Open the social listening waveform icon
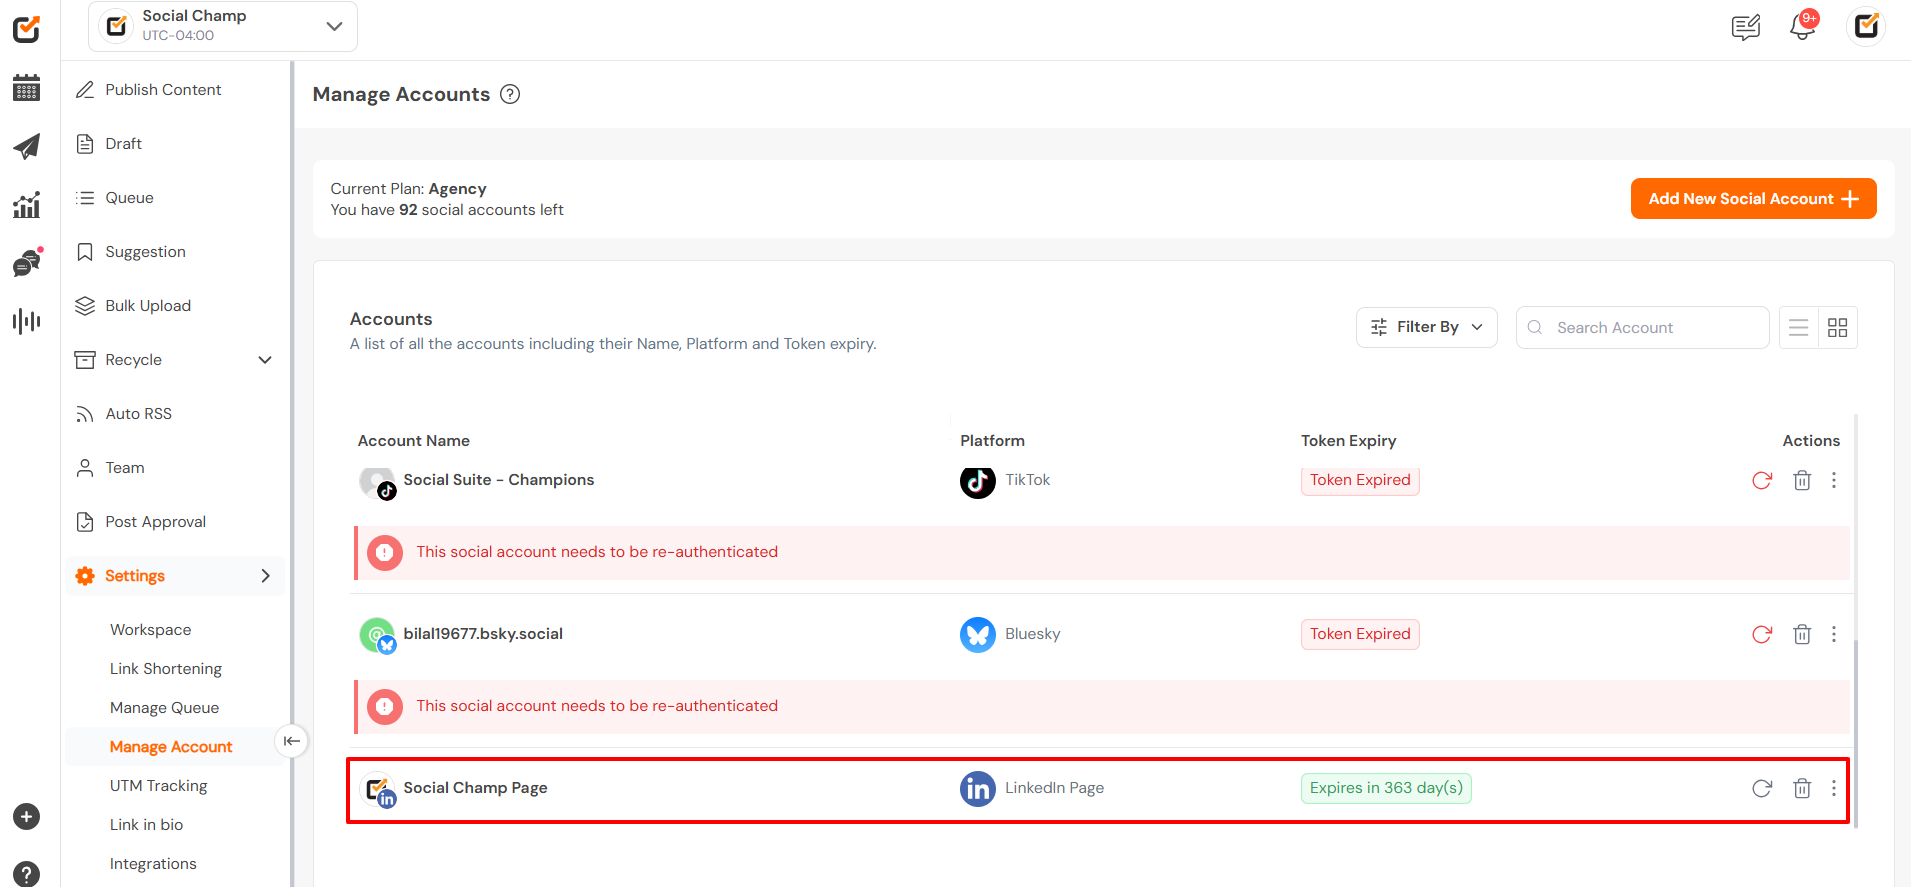 [x=27, y=321]
